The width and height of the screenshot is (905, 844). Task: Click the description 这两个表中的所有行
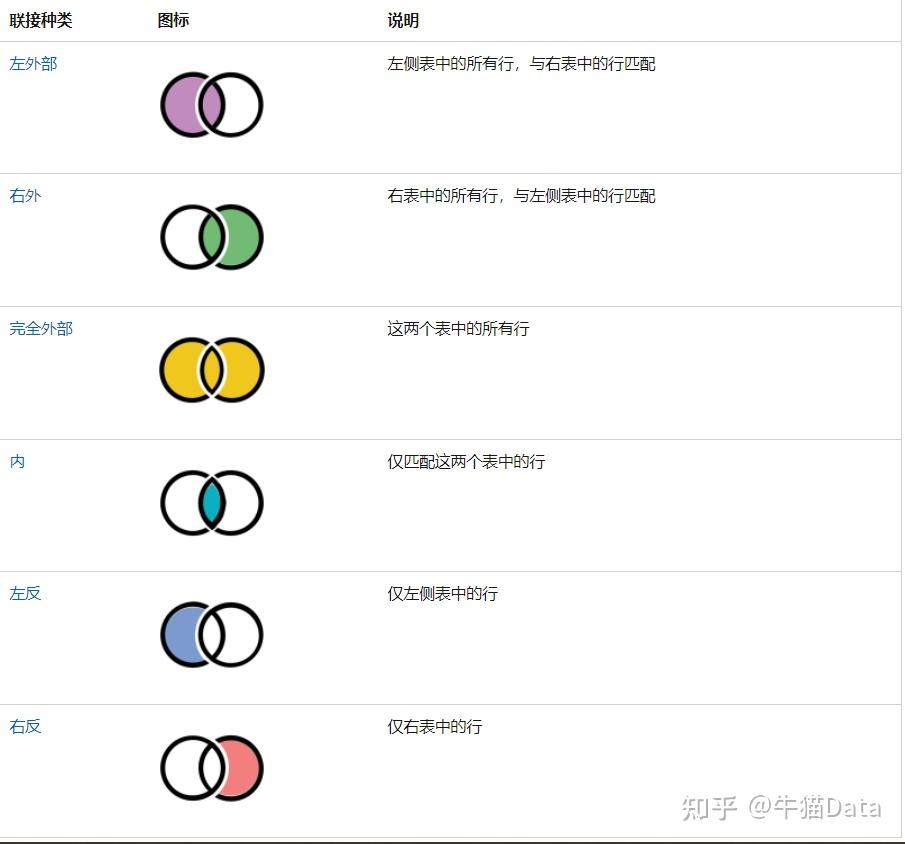(458, 328)
